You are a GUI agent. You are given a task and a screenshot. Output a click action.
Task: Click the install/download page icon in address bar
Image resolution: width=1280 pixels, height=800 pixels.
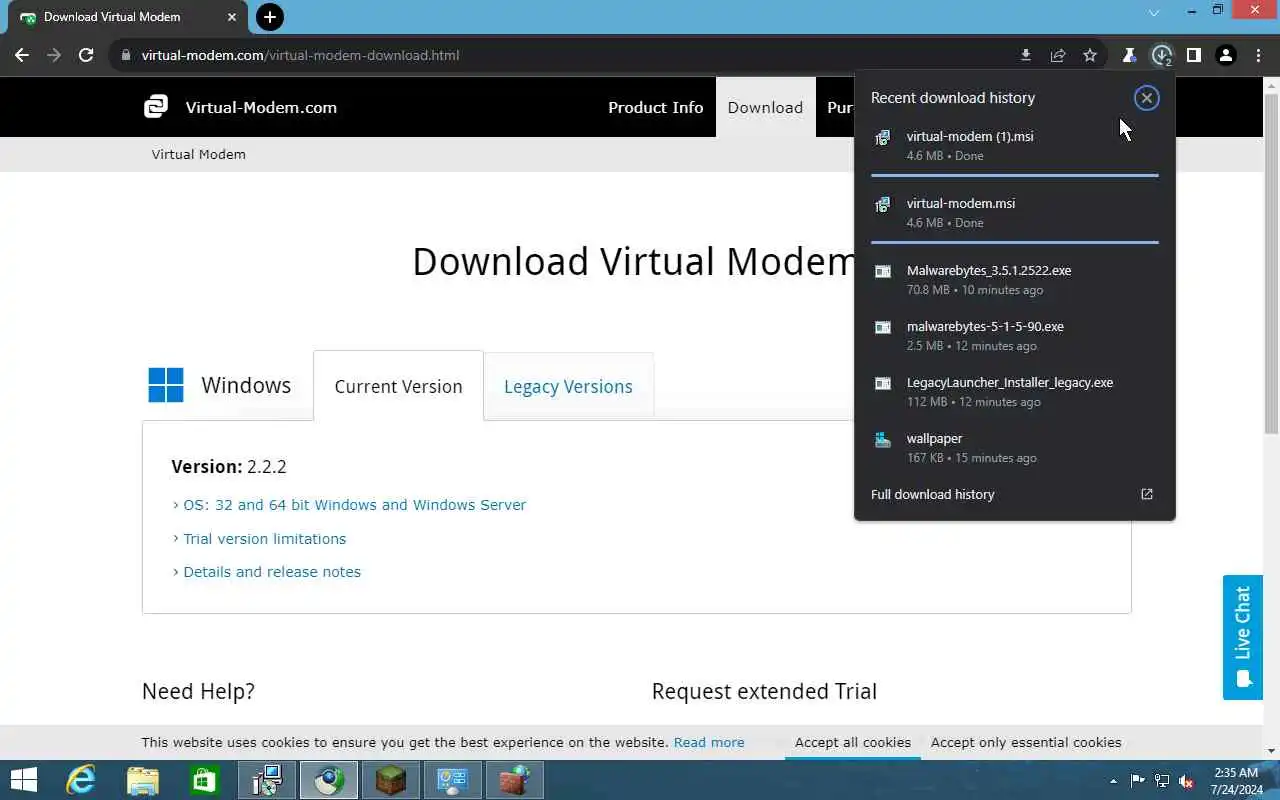click(1026, 55)
